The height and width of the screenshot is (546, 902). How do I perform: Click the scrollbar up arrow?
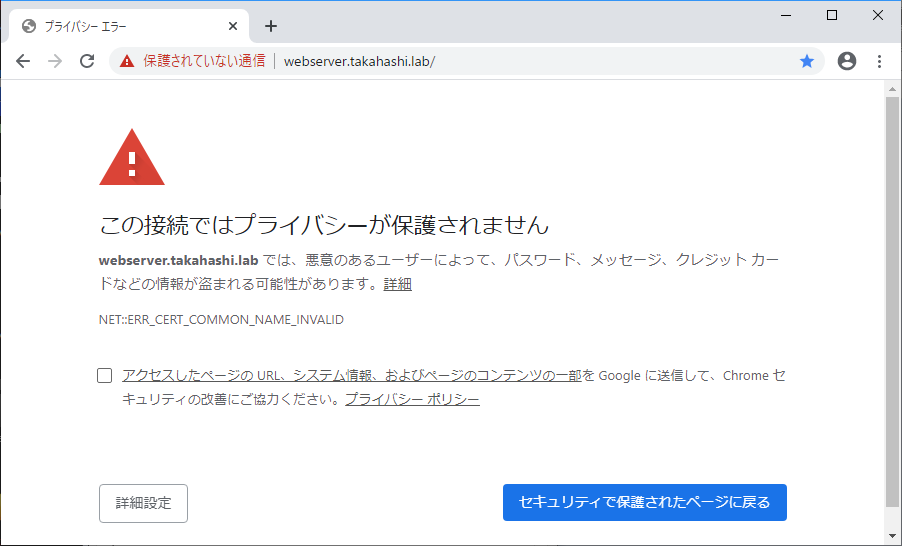point(892,89)
